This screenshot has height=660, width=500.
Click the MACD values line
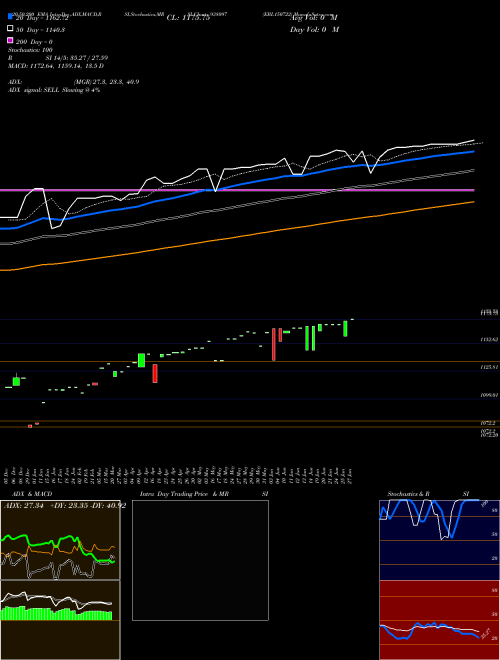coord(56,66)
